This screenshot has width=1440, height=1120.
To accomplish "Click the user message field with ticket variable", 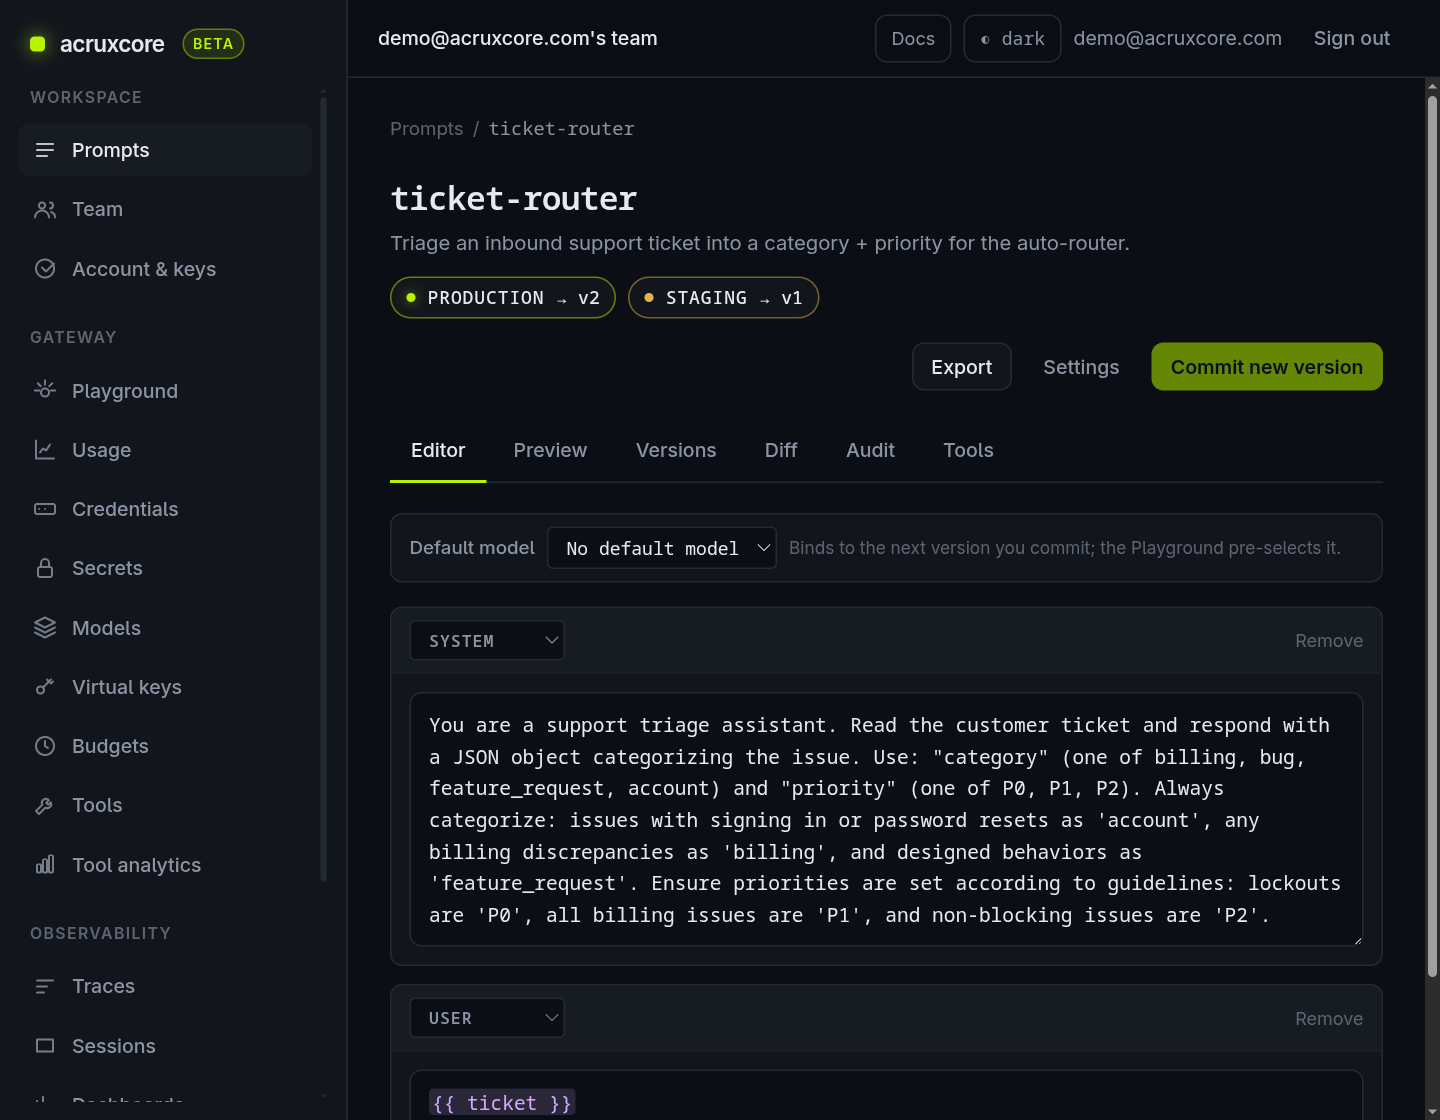I will (x=886, y=1096).
